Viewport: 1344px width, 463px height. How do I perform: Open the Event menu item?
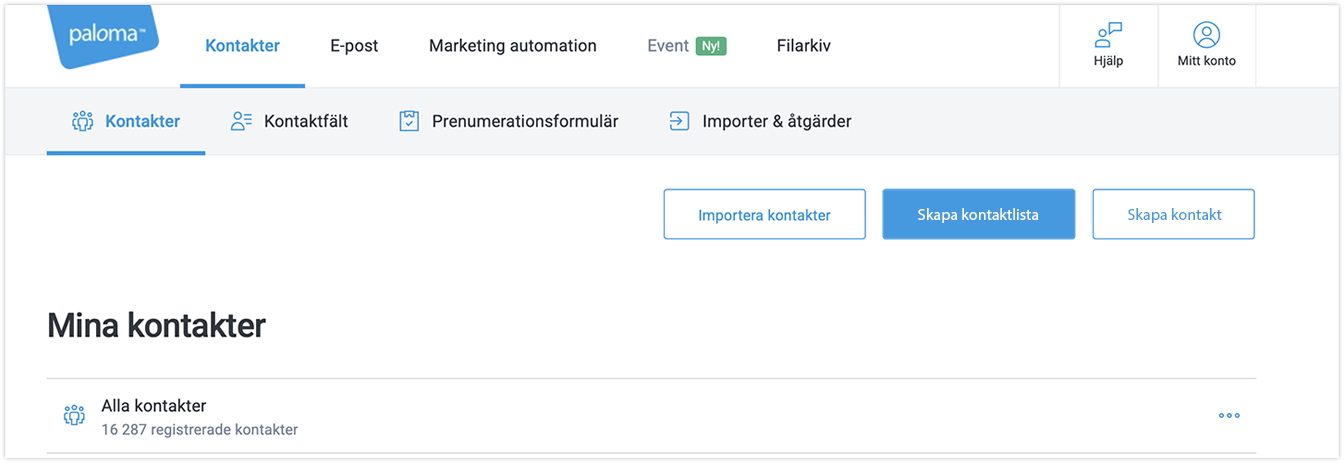[668, 45]
